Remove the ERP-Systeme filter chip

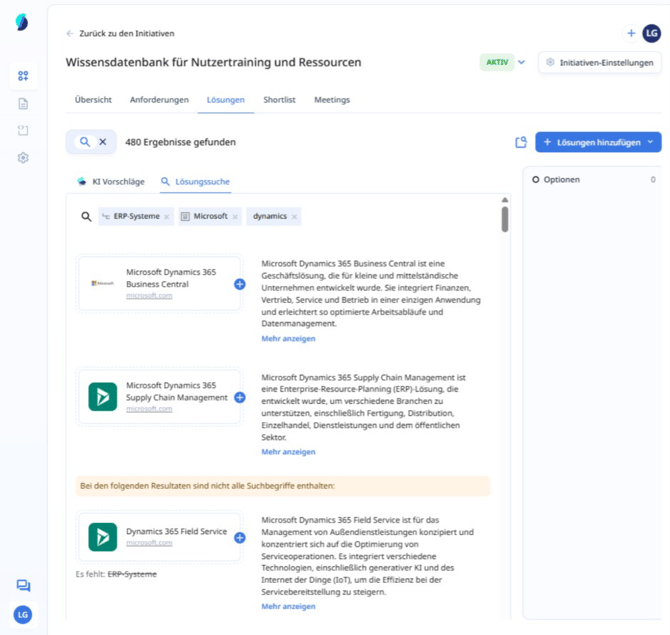click(x=167, y=217)
